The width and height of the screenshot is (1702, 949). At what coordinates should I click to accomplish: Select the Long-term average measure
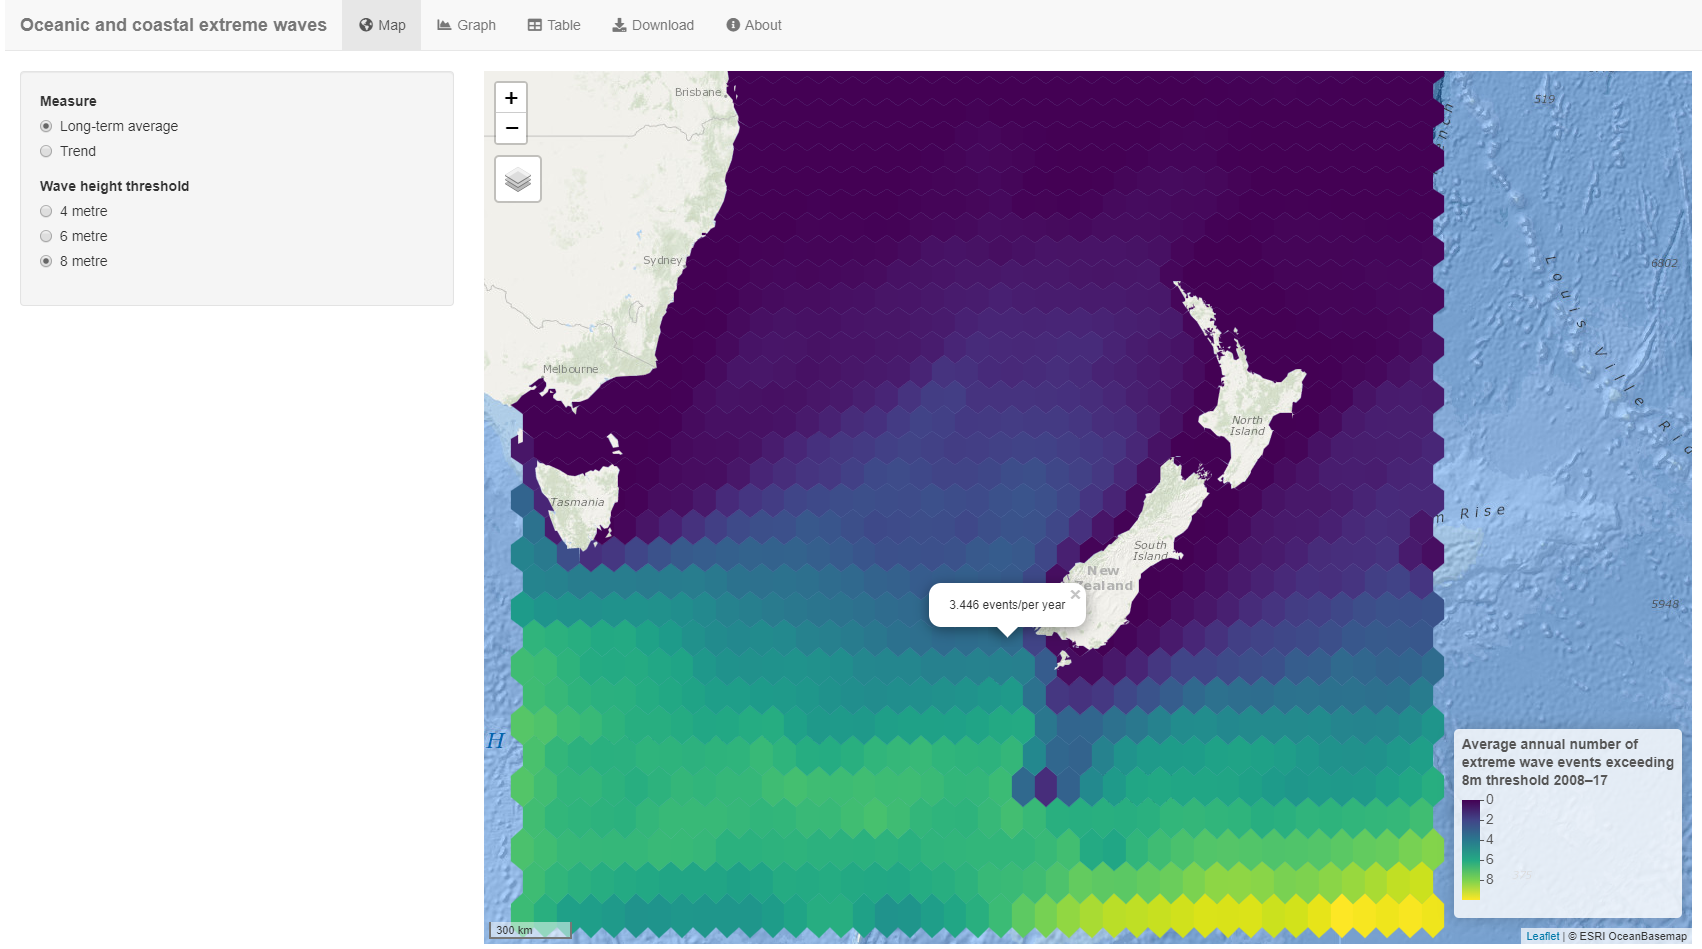pos(46,126)
